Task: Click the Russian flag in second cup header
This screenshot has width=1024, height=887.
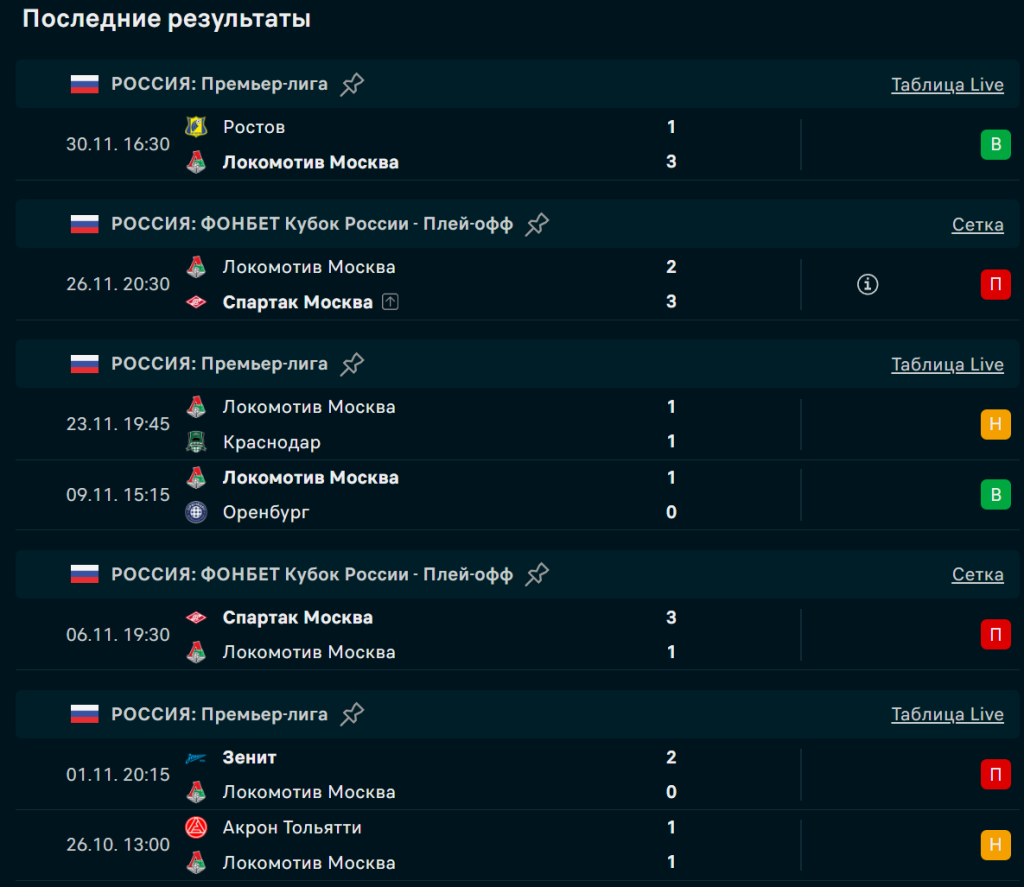Action: [85, 574]
